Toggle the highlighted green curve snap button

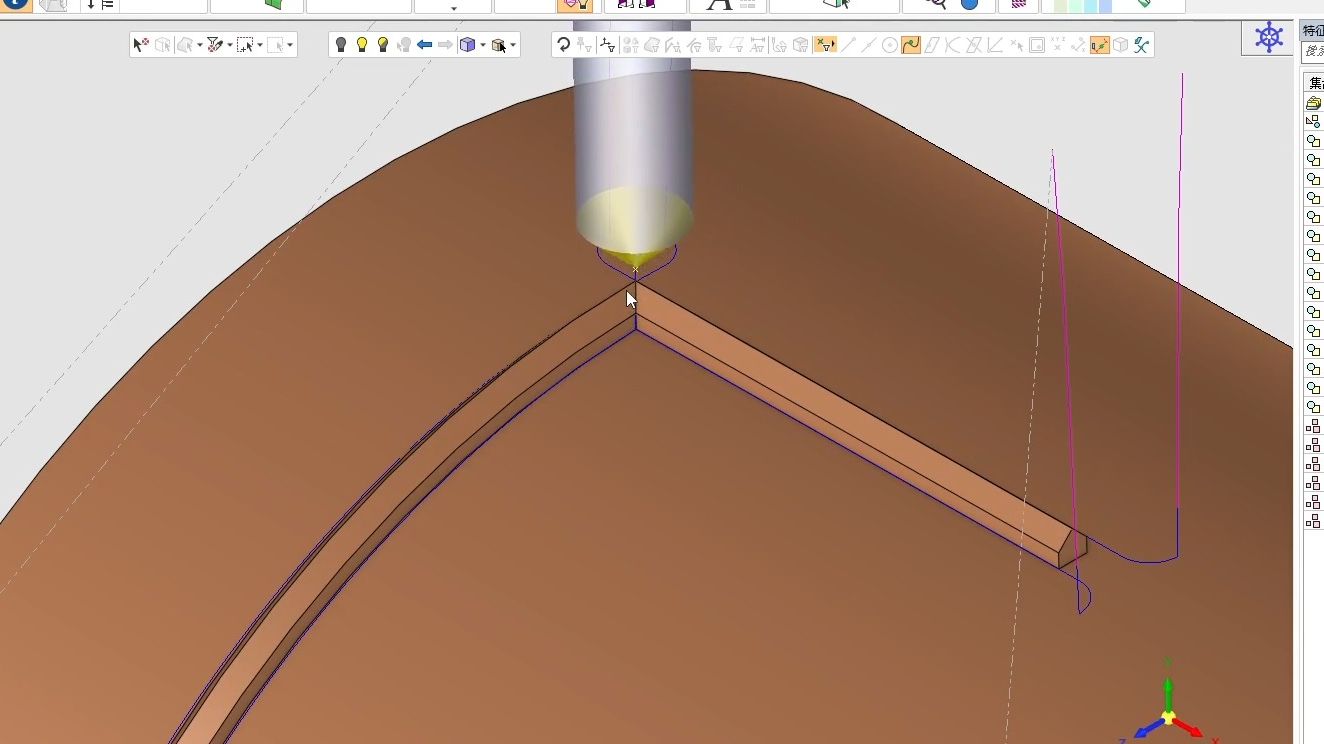(910, 45)
